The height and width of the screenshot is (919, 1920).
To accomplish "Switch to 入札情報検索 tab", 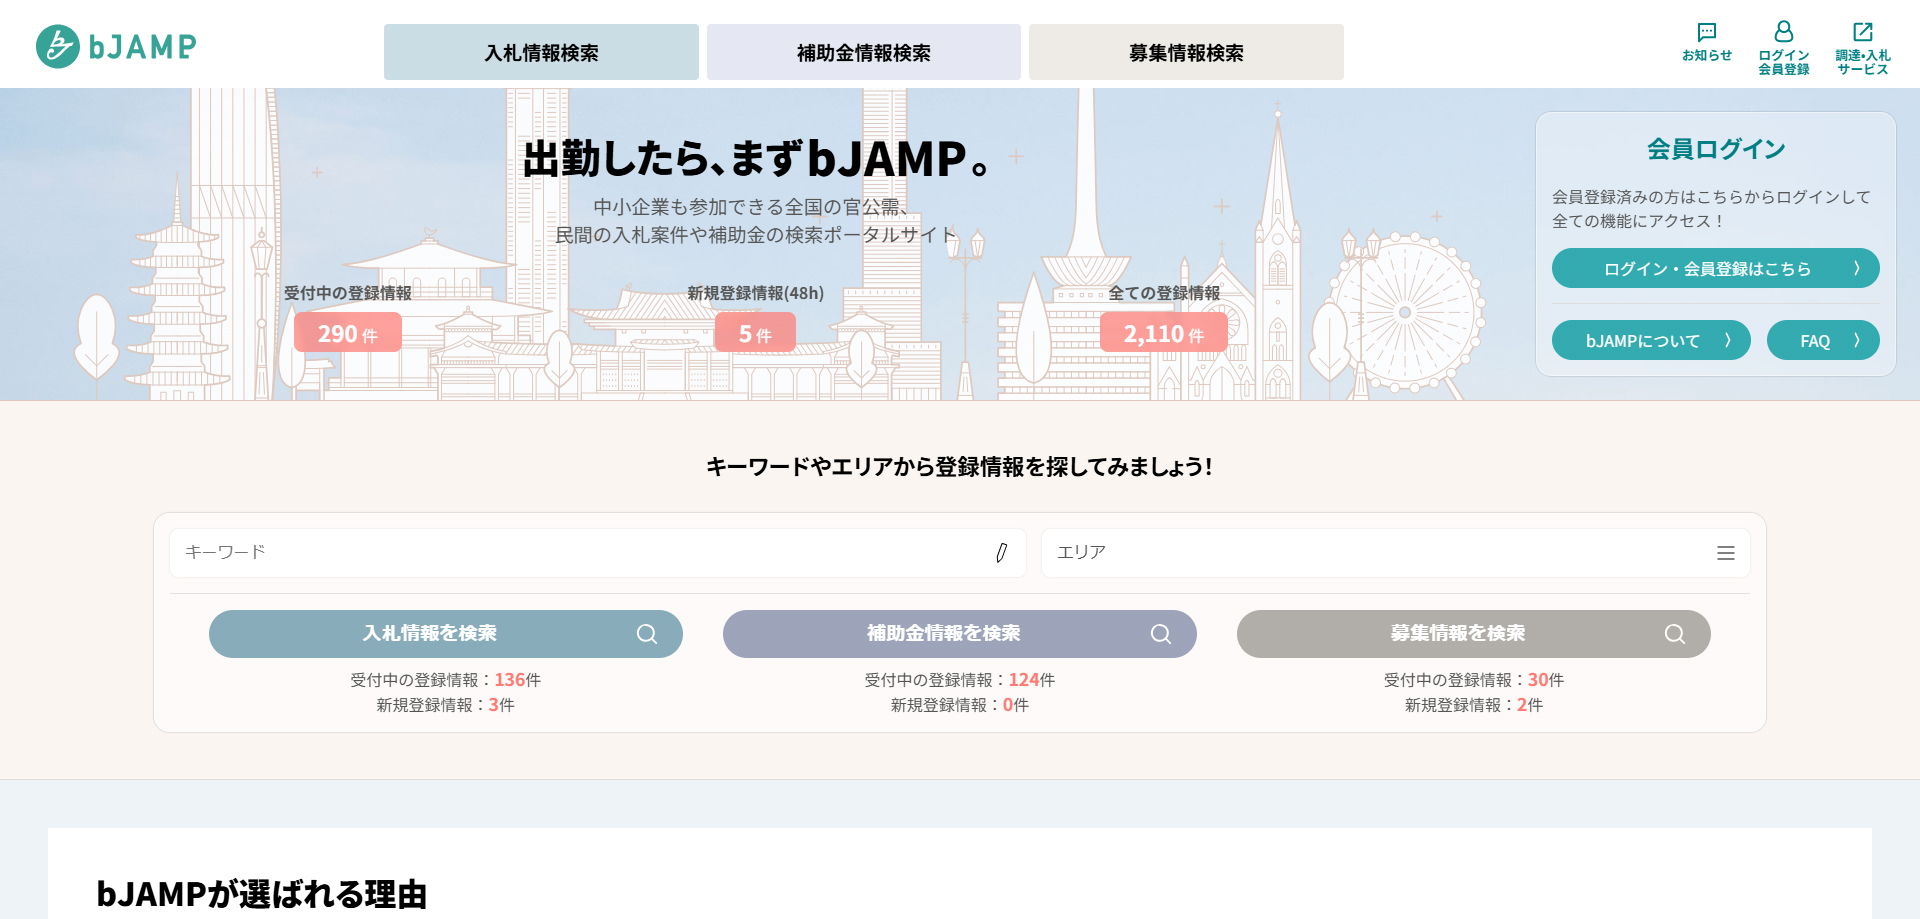I will pyautogui.click(x=541, y=52).
